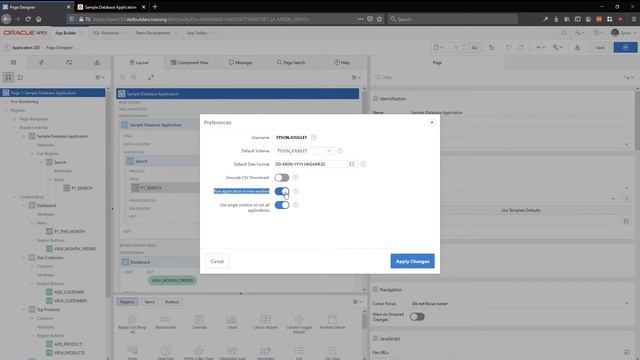Click the Default Date Format field
This screenshot has width=640, height=360.
(310, 164)
